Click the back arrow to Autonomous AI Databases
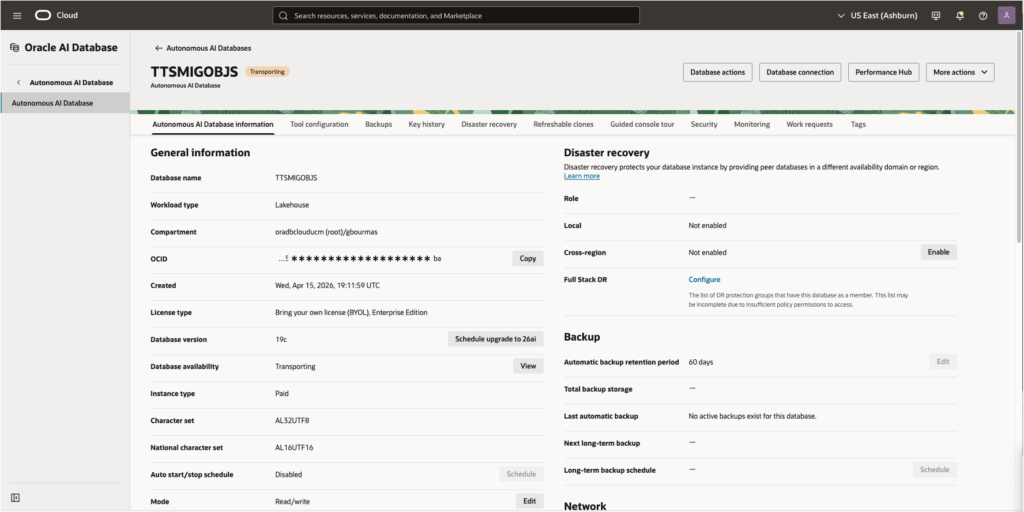Screen dimensions: 1024x512 click(x=158, y=48)
